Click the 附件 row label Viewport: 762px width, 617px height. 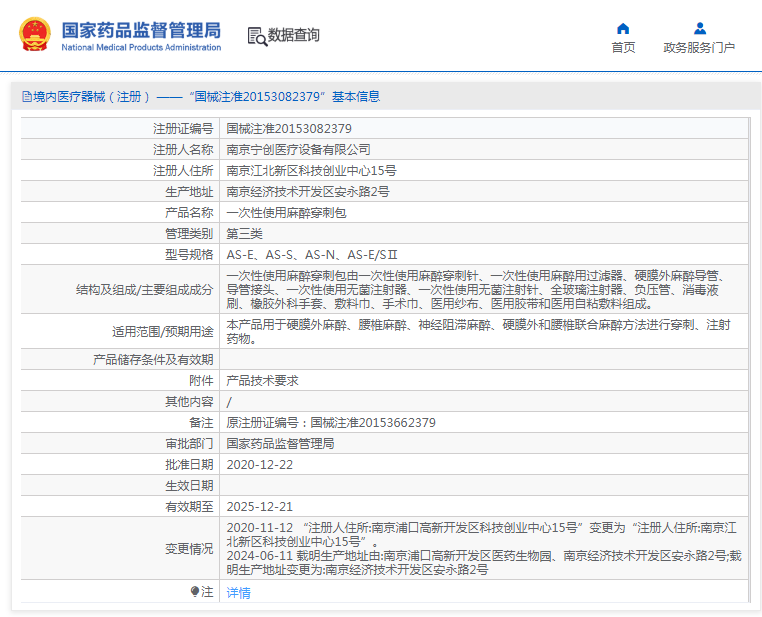(x=201, y=380)
